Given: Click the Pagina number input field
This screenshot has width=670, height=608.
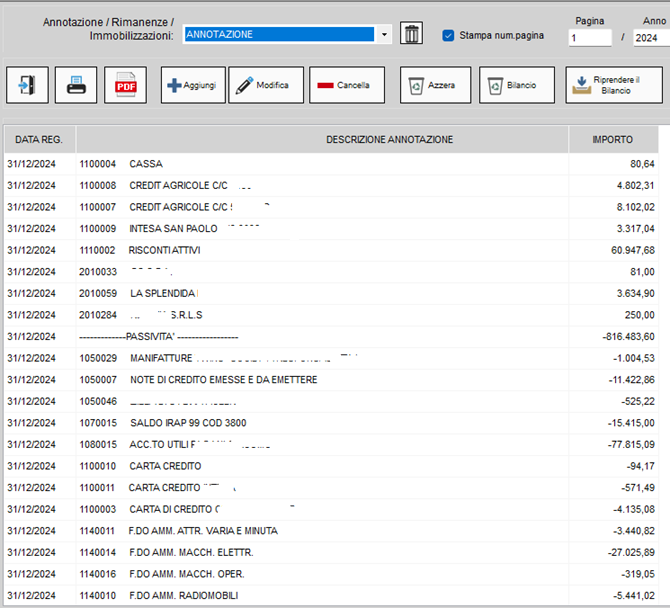Looking at the screenshot, I should (589, 38).
